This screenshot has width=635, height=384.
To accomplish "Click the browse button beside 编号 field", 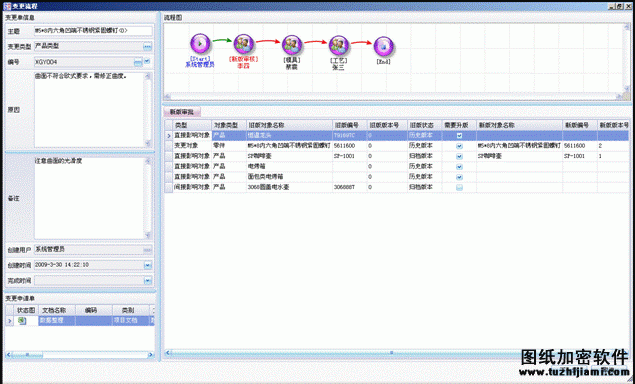I will (x=138, y=62).
